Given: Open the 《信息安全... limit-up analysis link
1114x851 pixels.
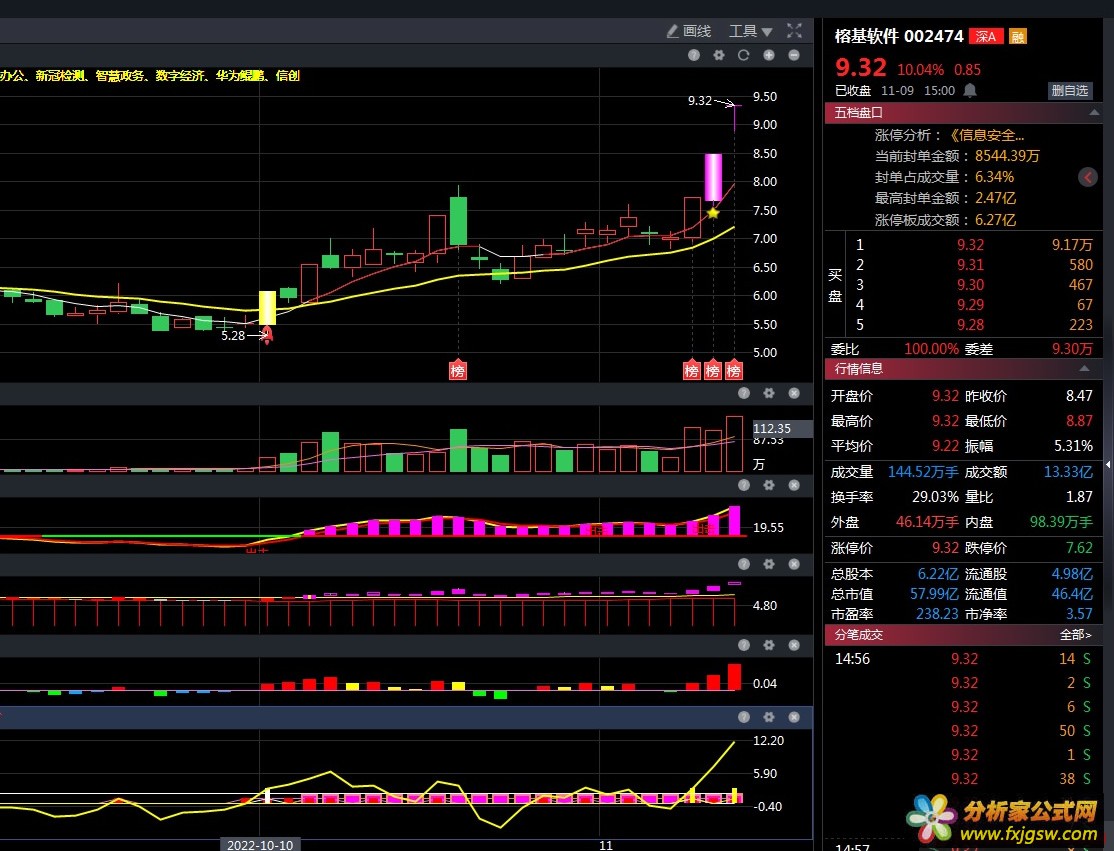Looking at the screenshot, I should tap(987, 135).
